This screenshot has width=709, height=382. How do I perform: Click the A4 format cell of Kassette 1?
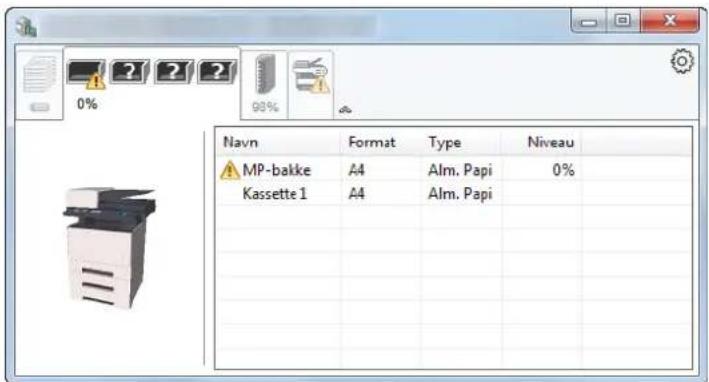click(356, 193)
